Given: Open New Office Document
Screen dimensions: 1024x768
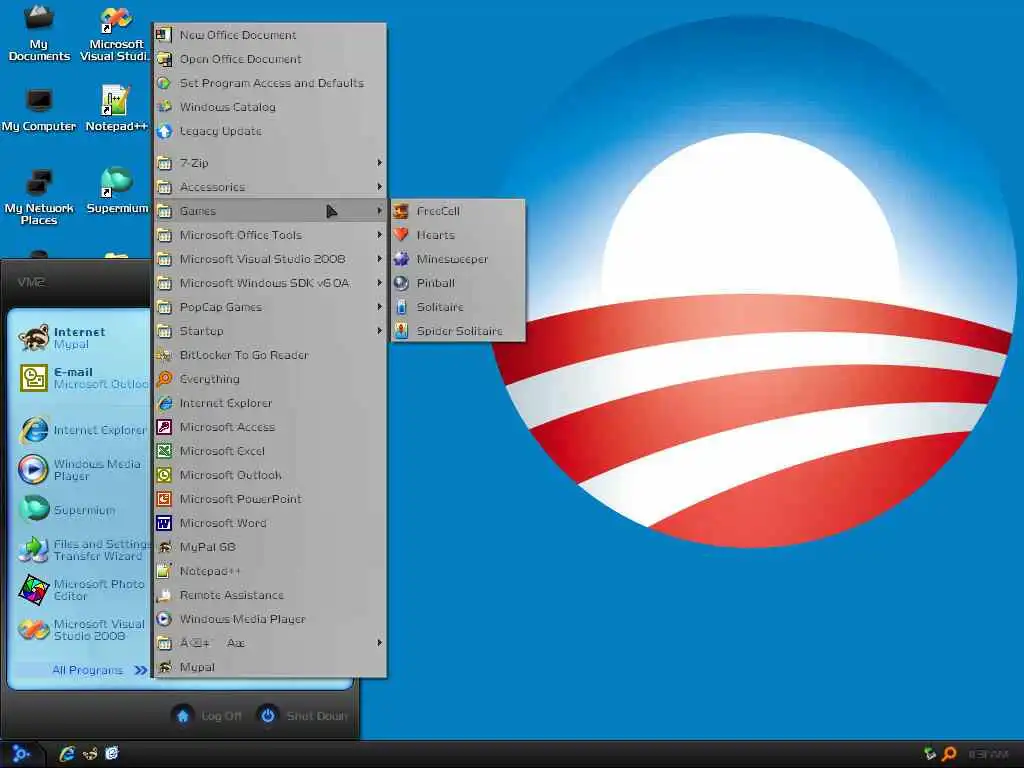Looking at the screenshot, I should click(x=270, y=35).
